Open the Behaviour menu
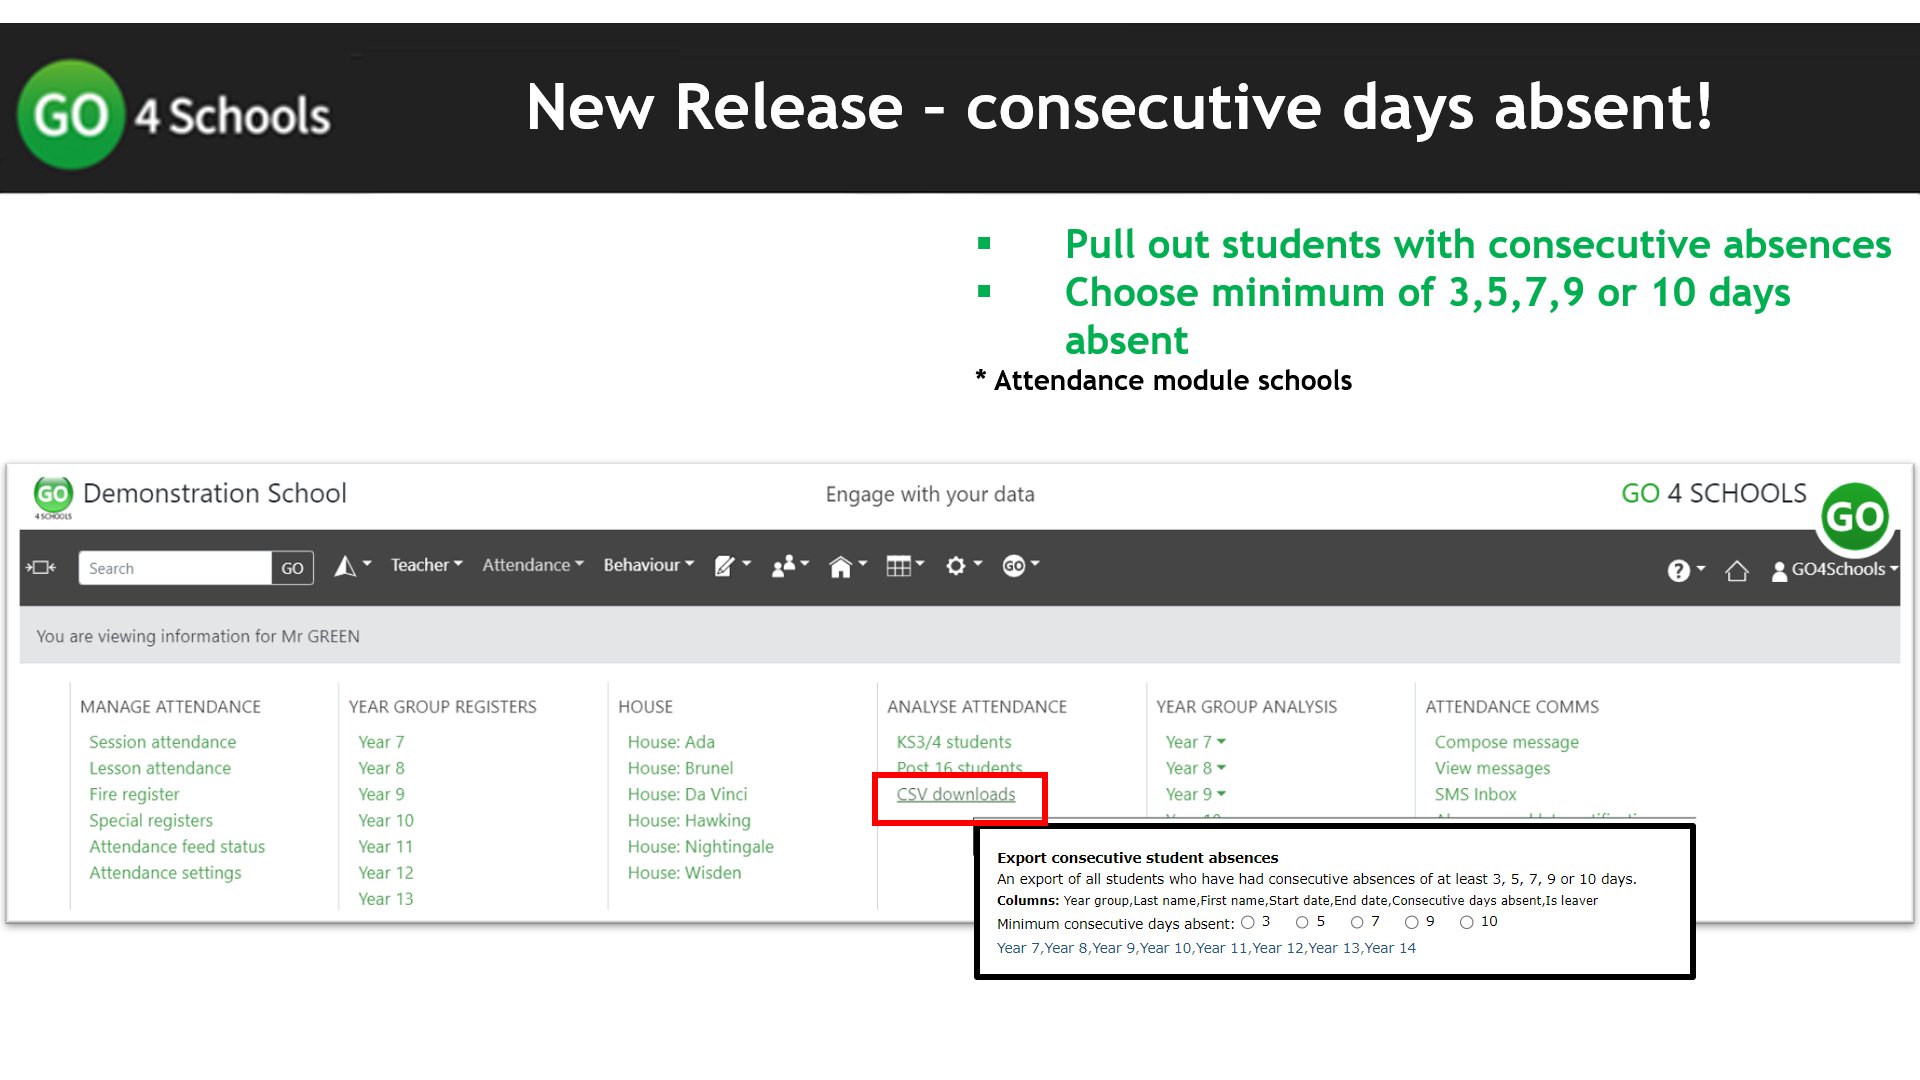Screen dimensions: 1920x1080 click(x=649, y=565)
